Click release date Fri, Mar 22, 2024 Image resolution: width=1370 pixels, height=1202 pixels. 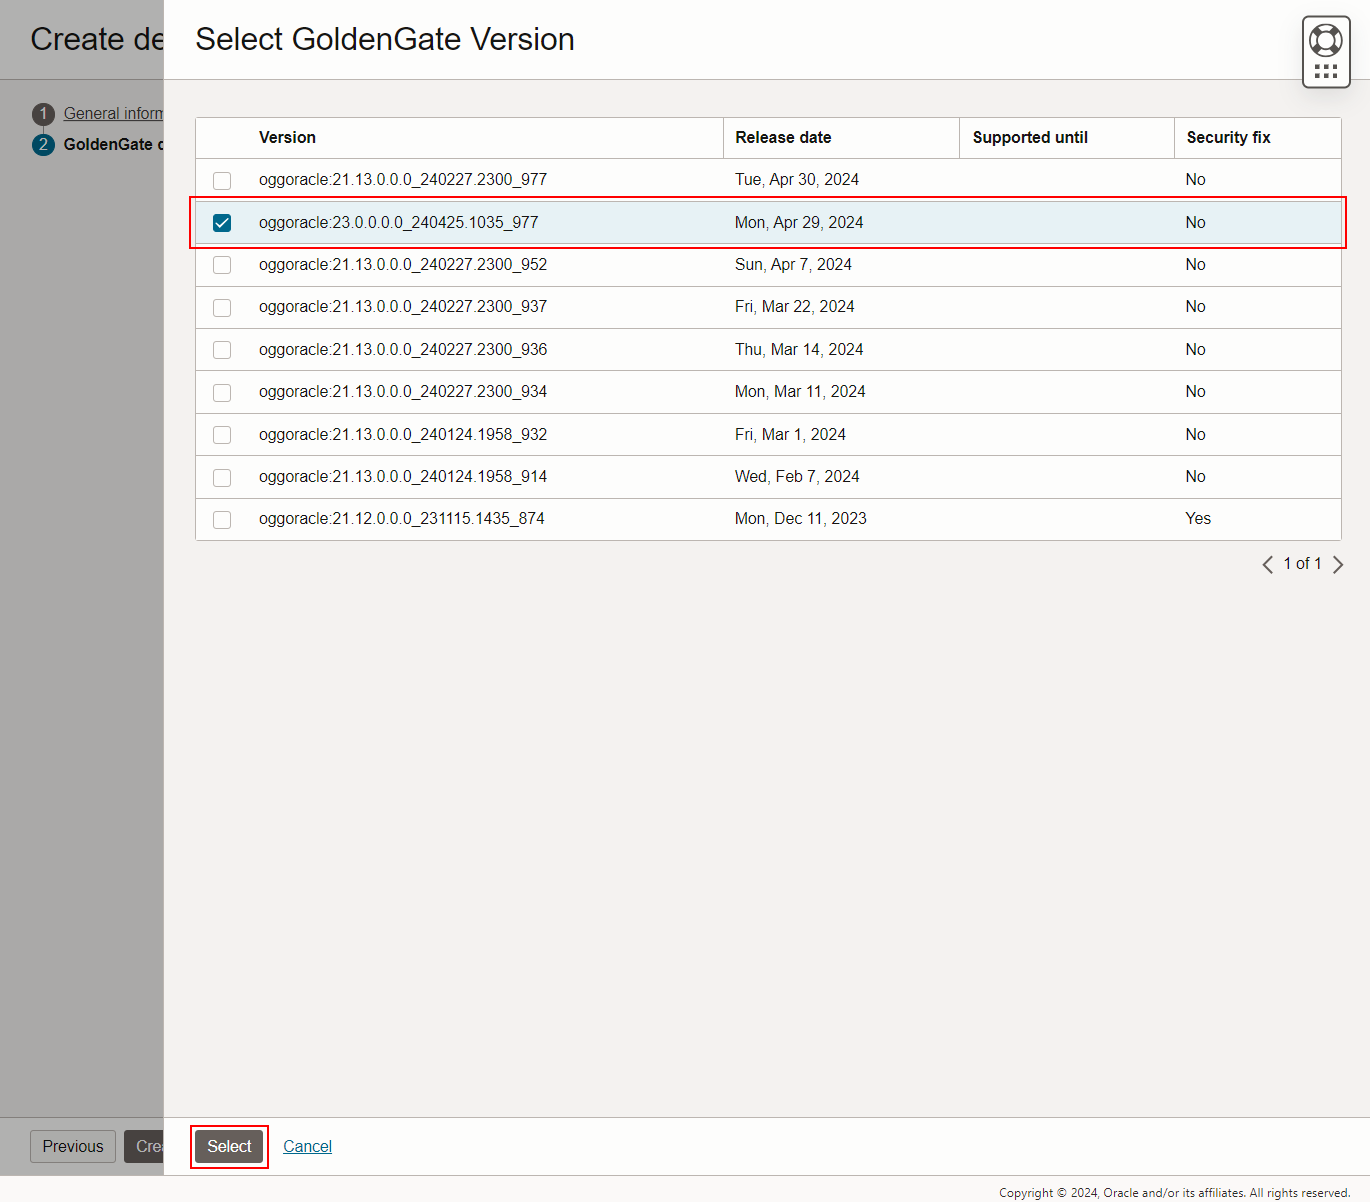pyautogui.click(x=795, y=307)
